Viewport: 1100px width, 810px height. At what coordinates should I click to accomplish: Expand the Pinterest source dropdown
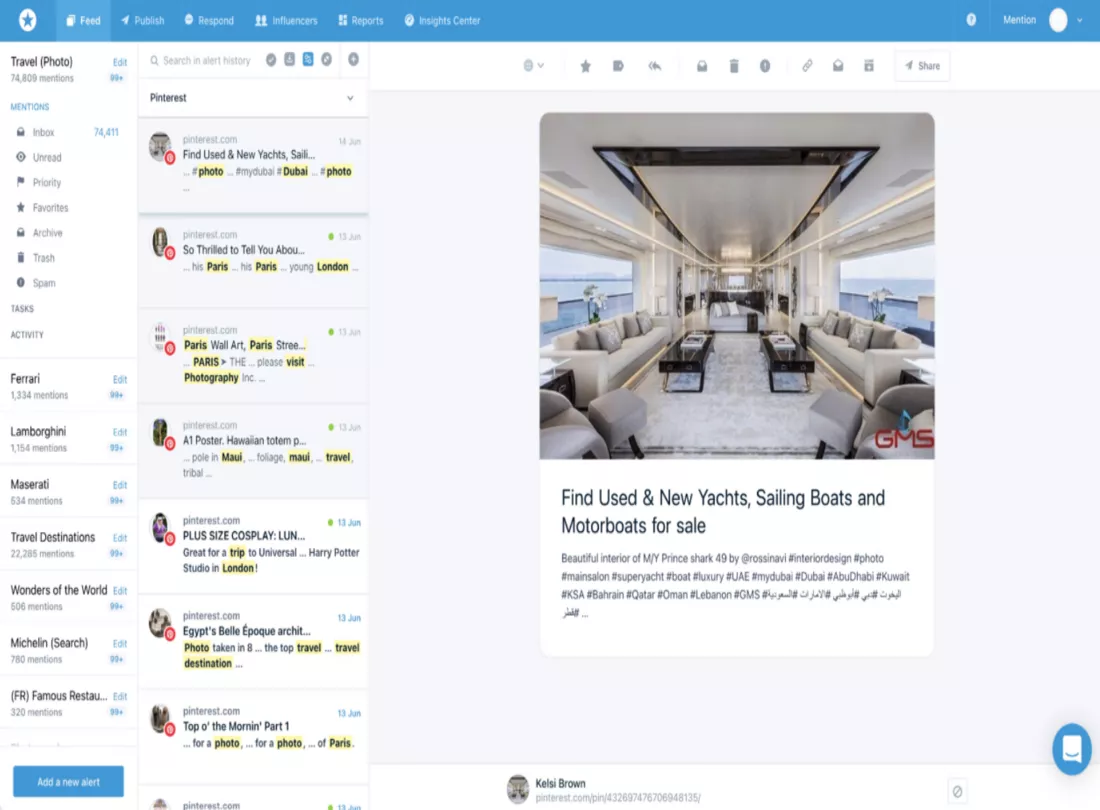pyautogui.click(x=253, y=97)
